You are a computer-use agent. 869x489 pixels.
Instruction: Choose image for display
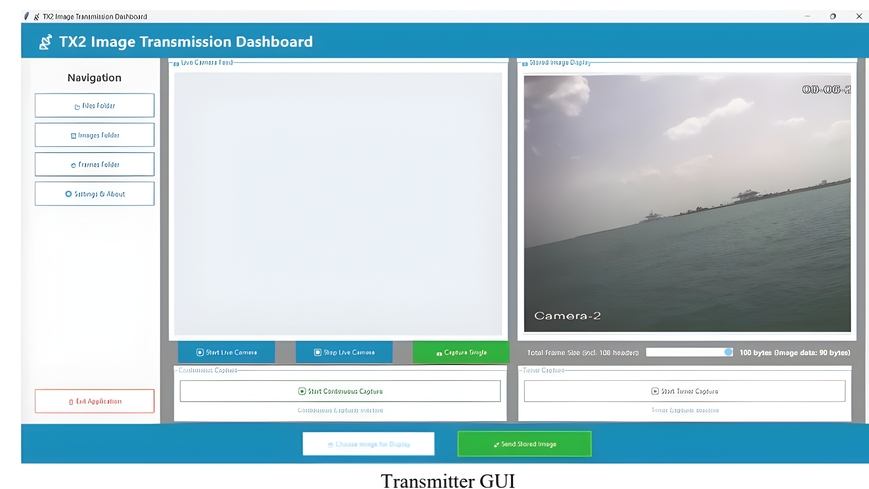click(x=369, y=444)
